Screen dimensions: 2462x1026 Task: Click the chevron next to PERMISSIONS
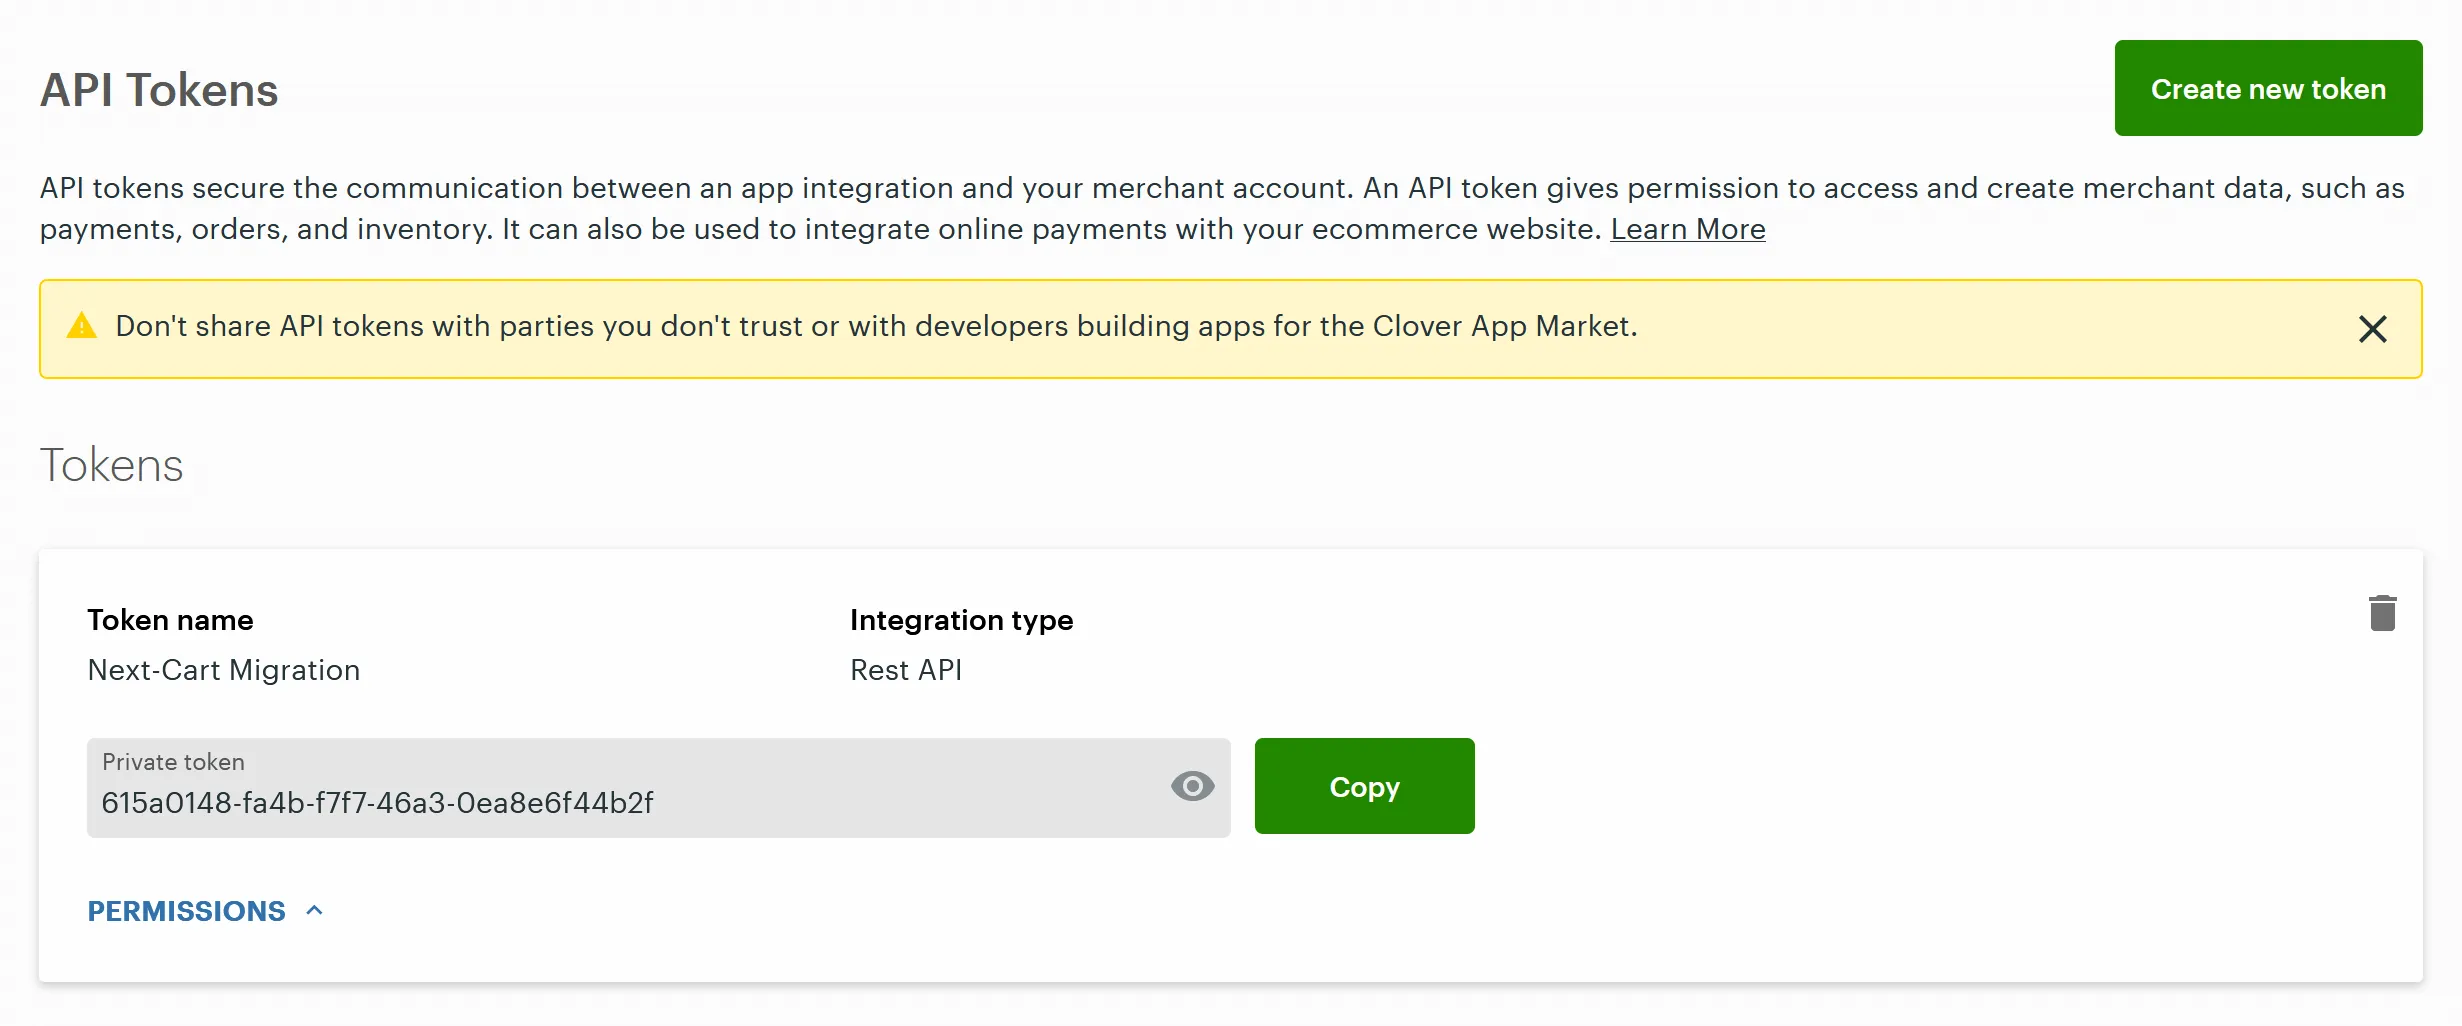(x=315, y=910)
